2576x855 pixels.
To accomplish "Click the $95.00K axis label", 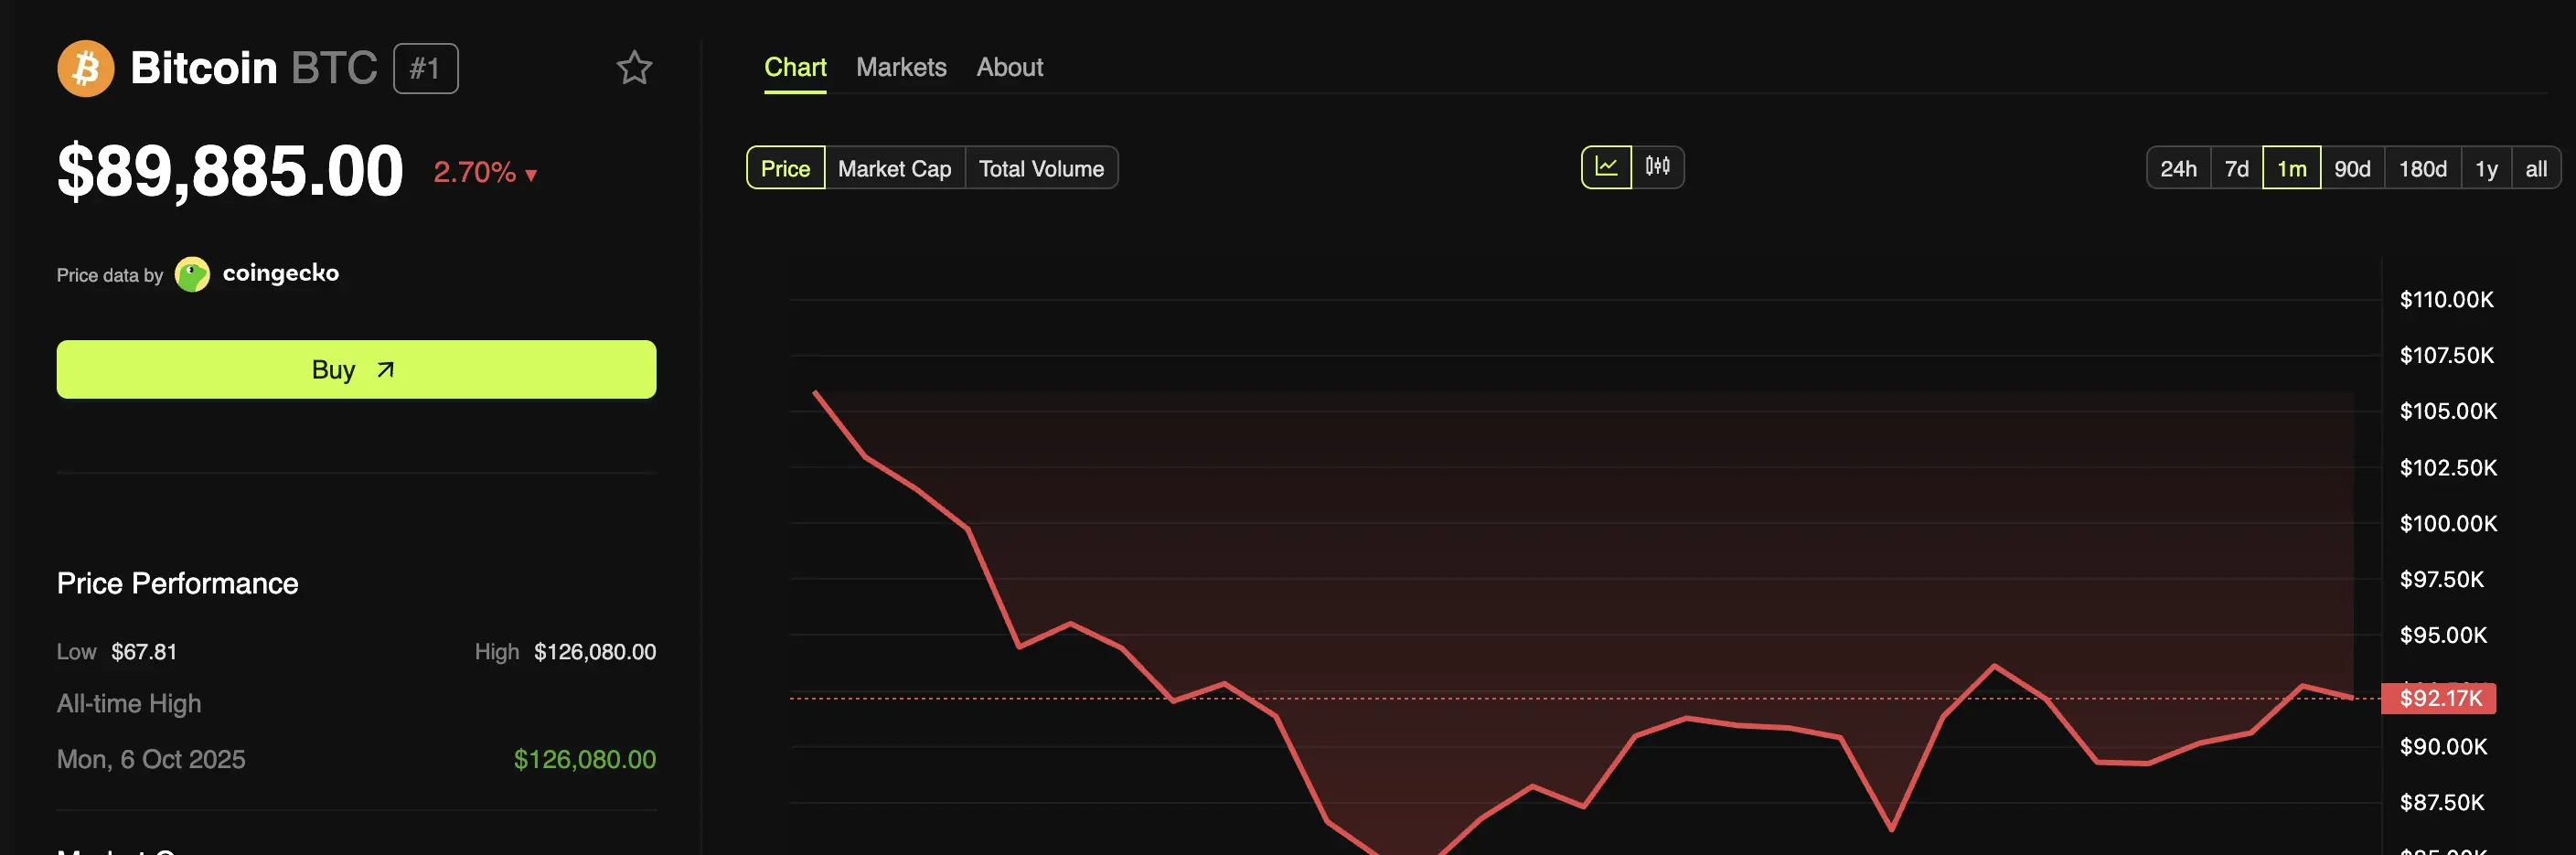I will click(x=2443, y=635).
